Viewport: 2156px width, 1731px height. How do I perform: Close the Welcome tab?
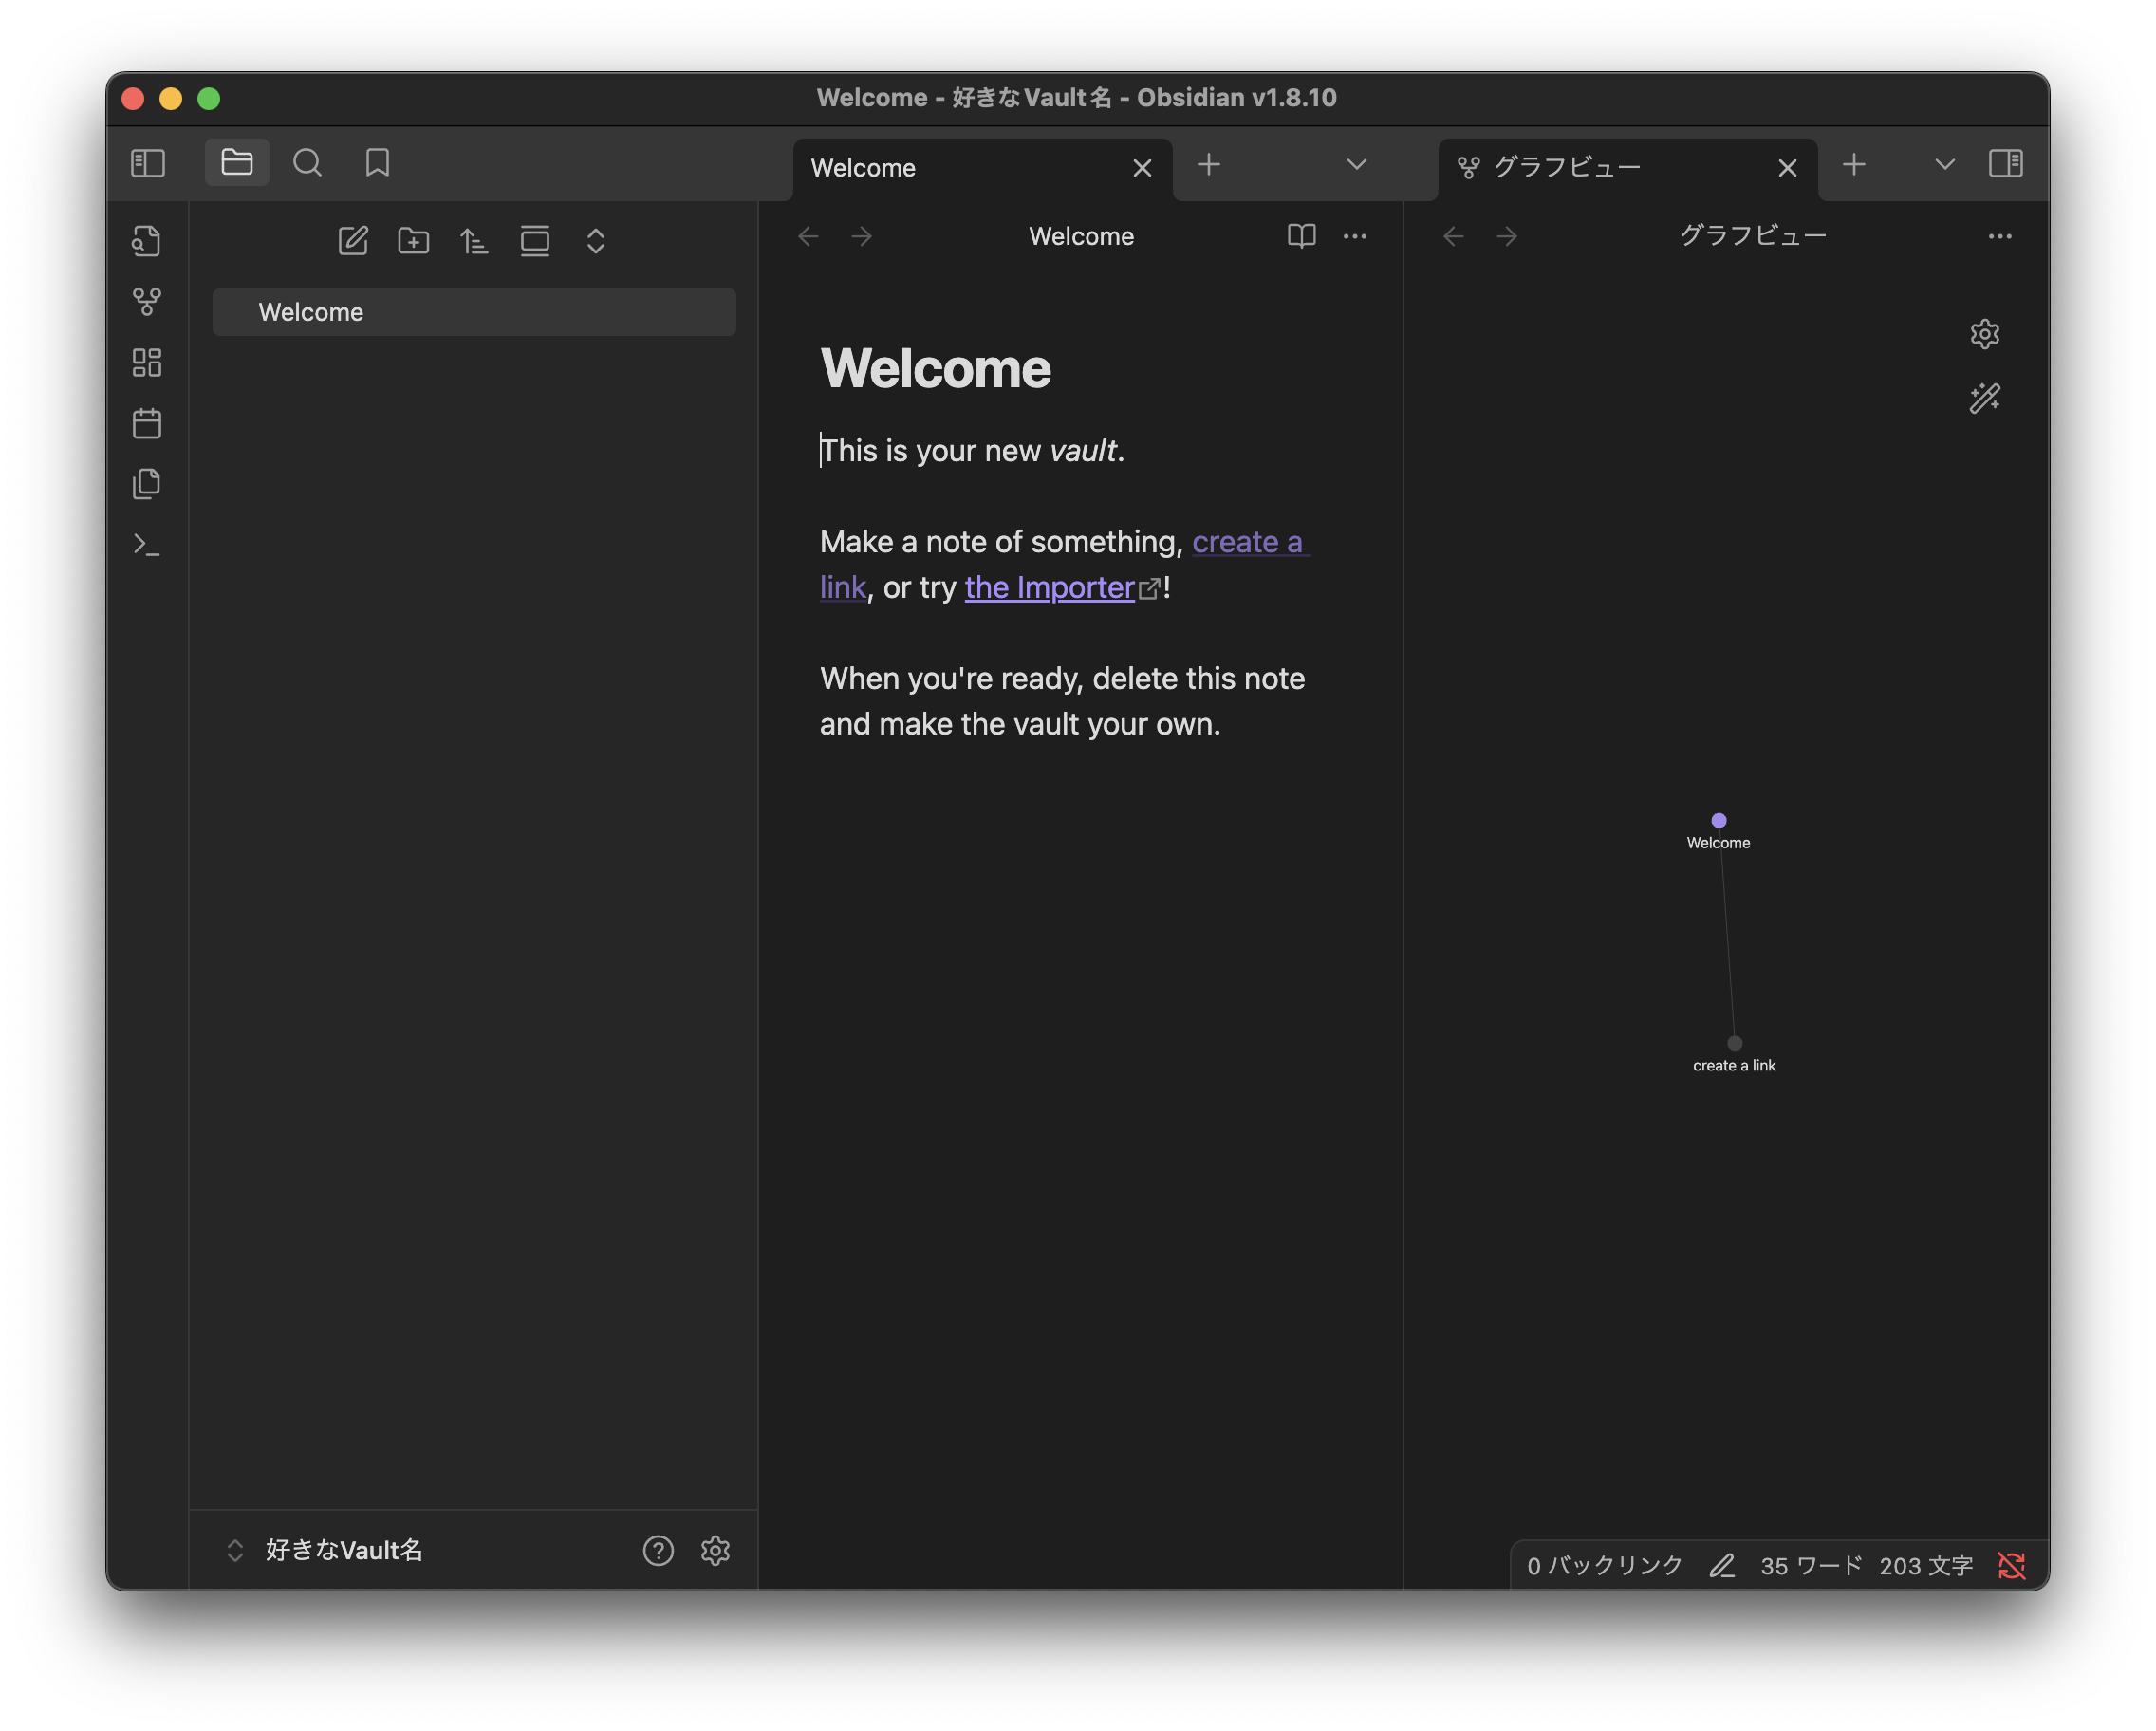[1142, 168]
